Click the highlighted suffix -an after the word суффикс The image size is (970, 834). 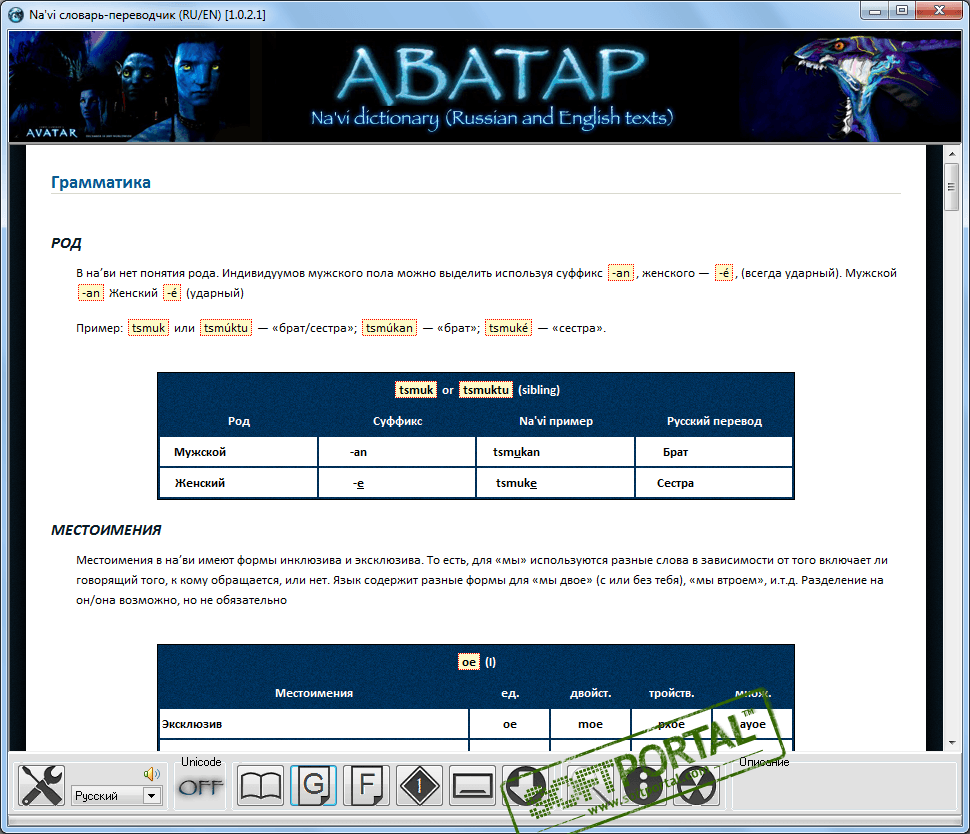coord(620,273)
